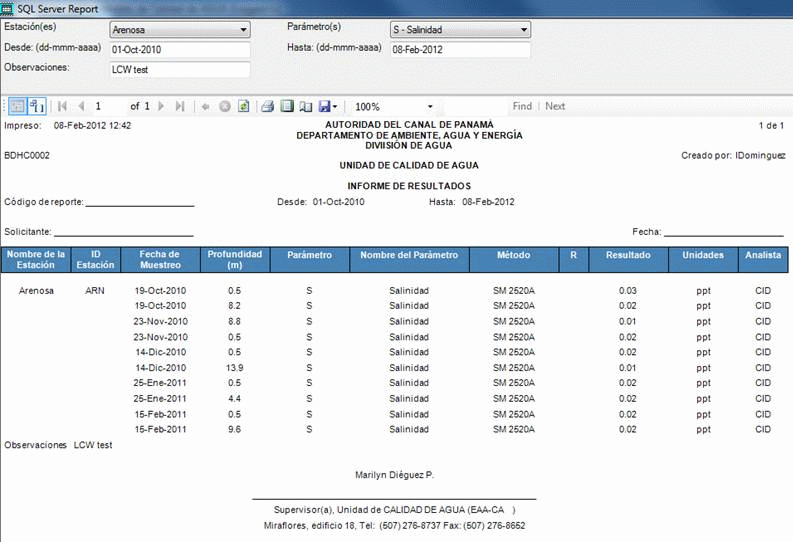Expand the 100% zoom dropdown
This screenshot has width=793, height=542.
pyautogui.click(x=430, y=106)
